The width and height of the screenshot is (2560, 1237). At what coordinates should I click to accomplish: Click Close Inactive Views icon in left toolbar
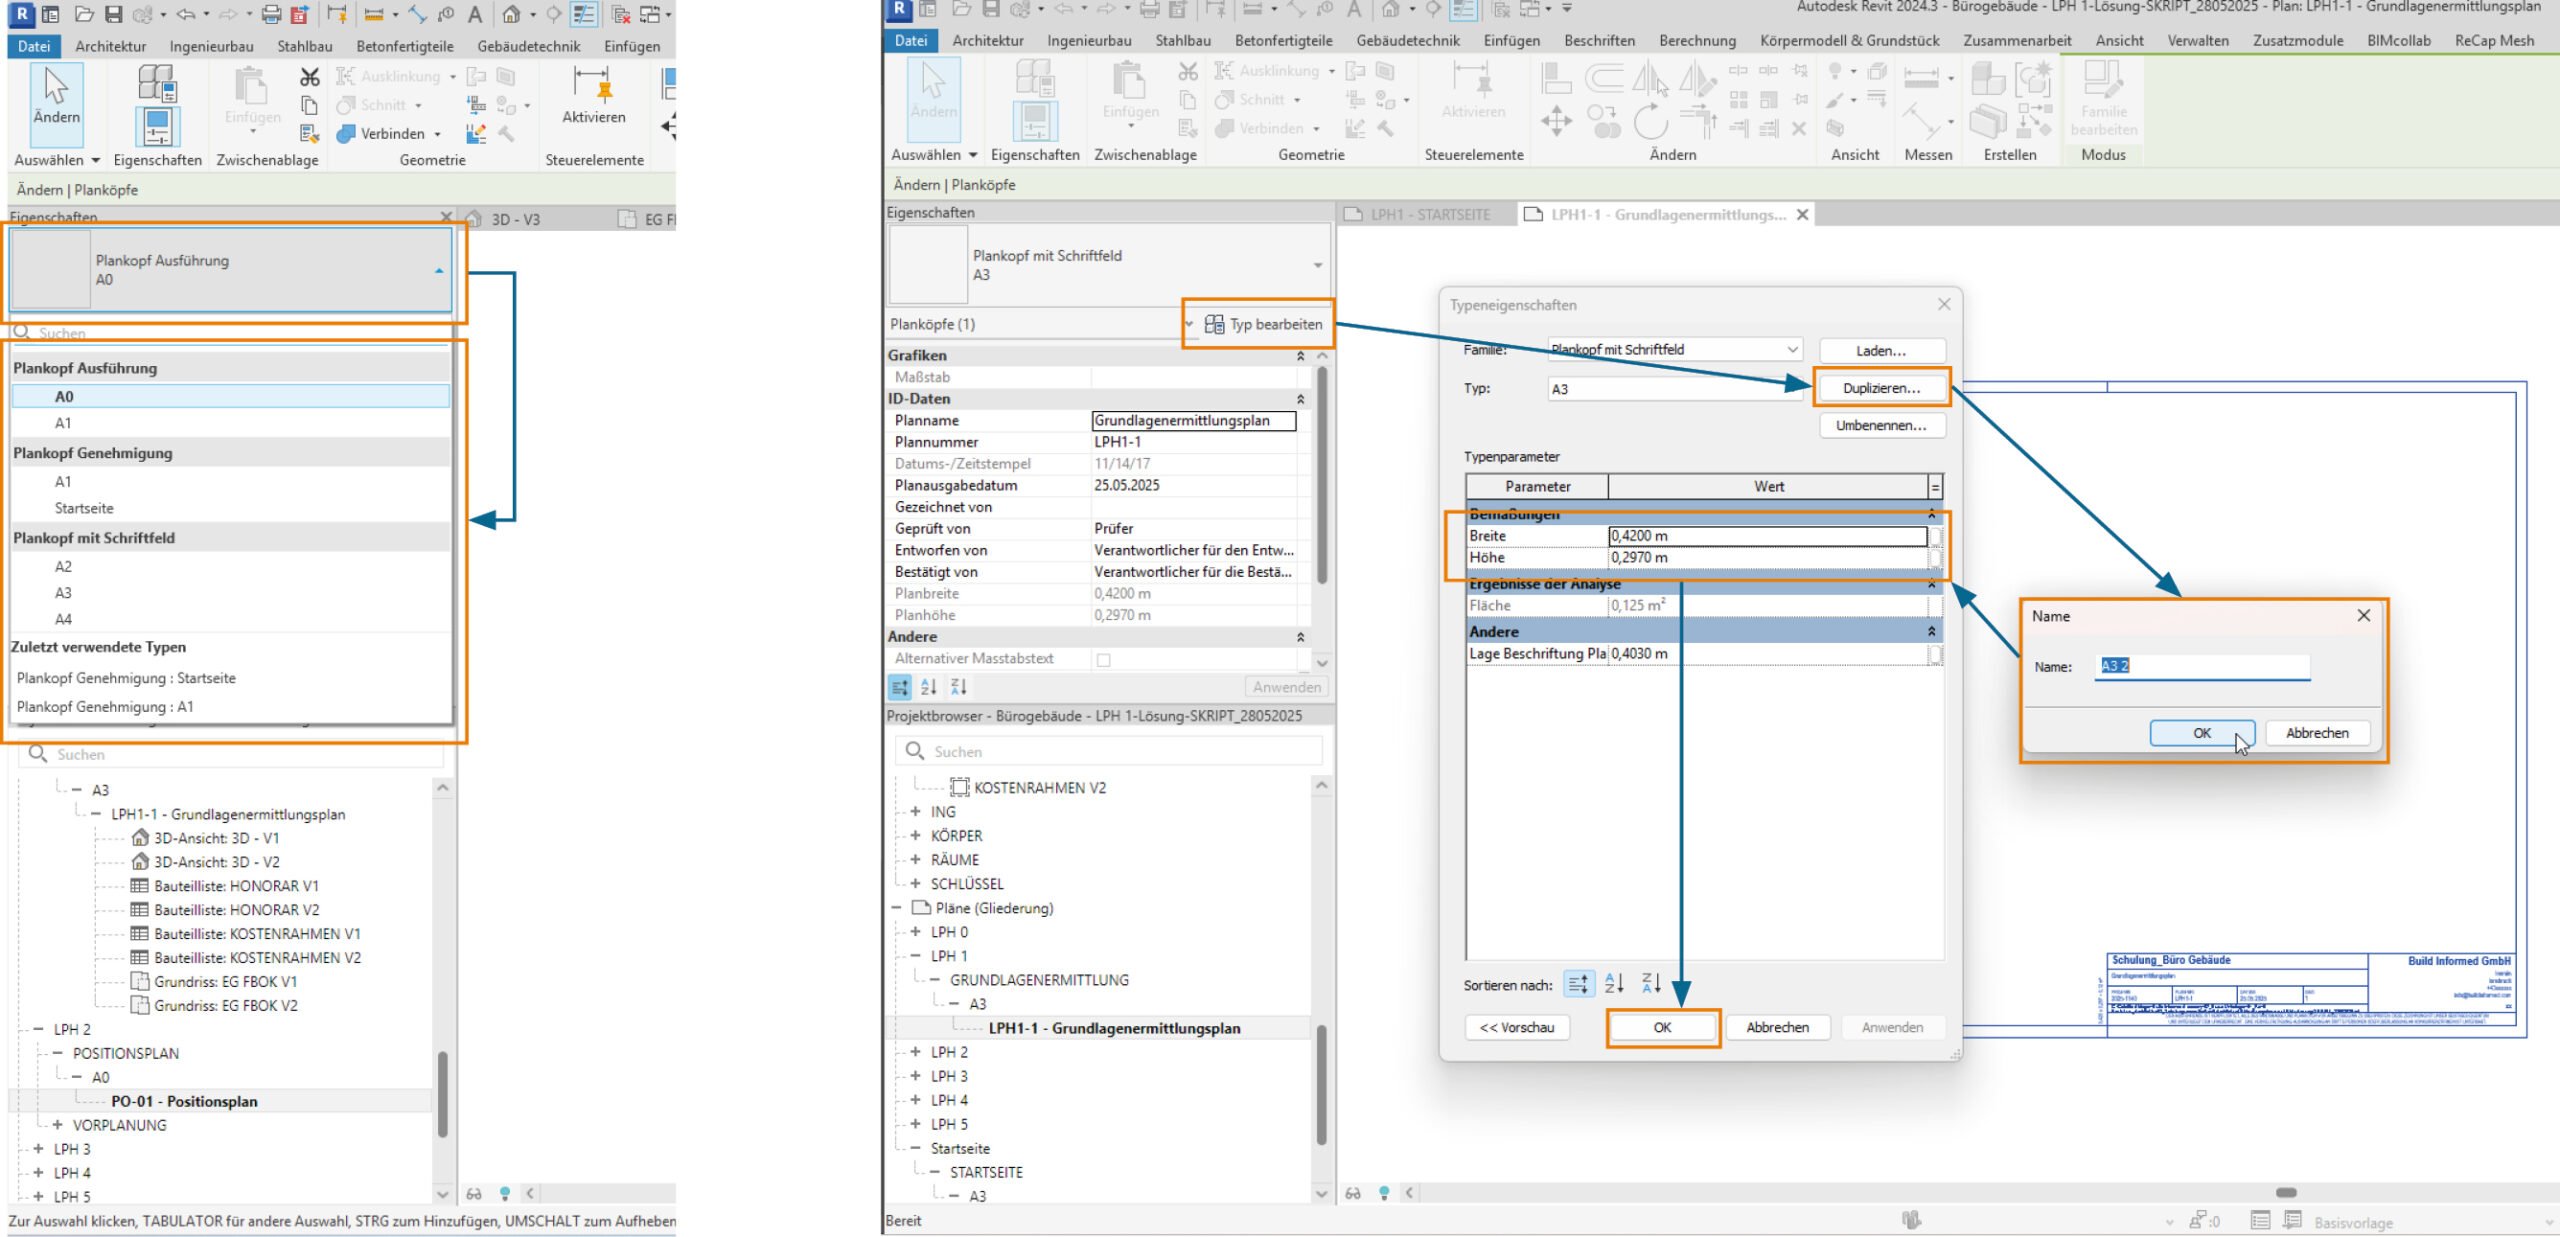point(621,14)
